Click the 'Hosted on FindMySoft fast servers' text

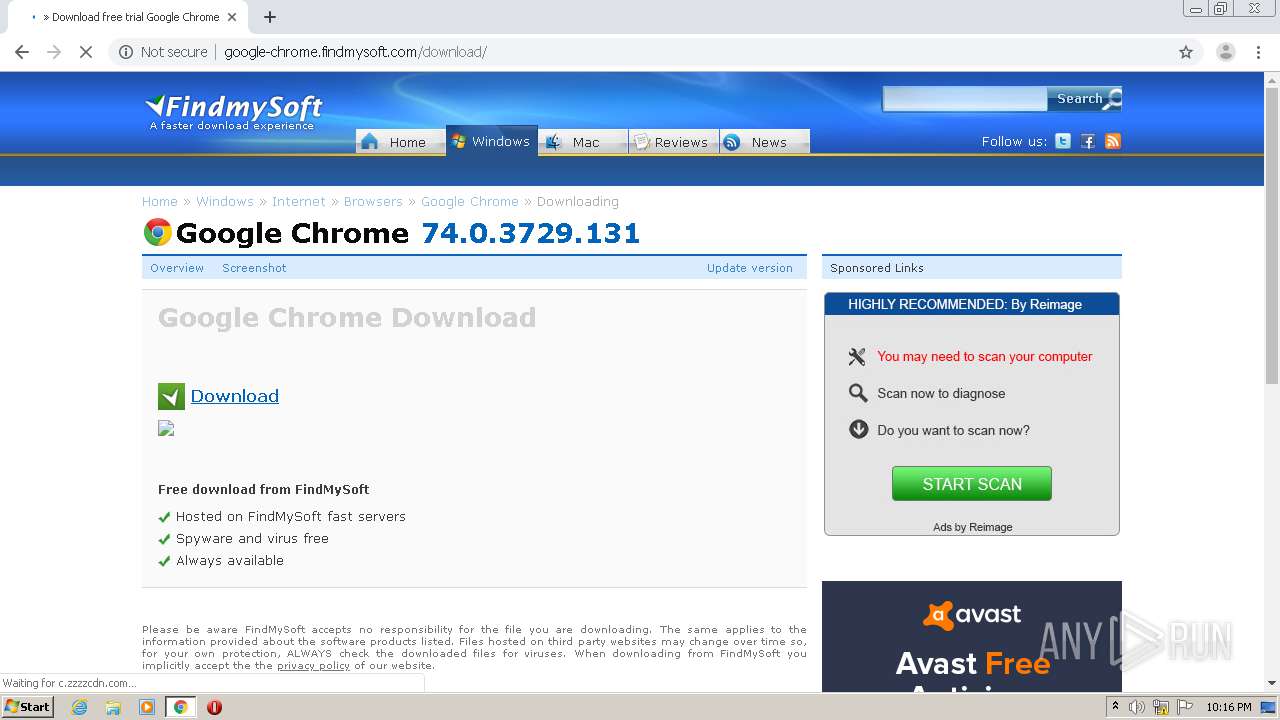coord(291,516)
